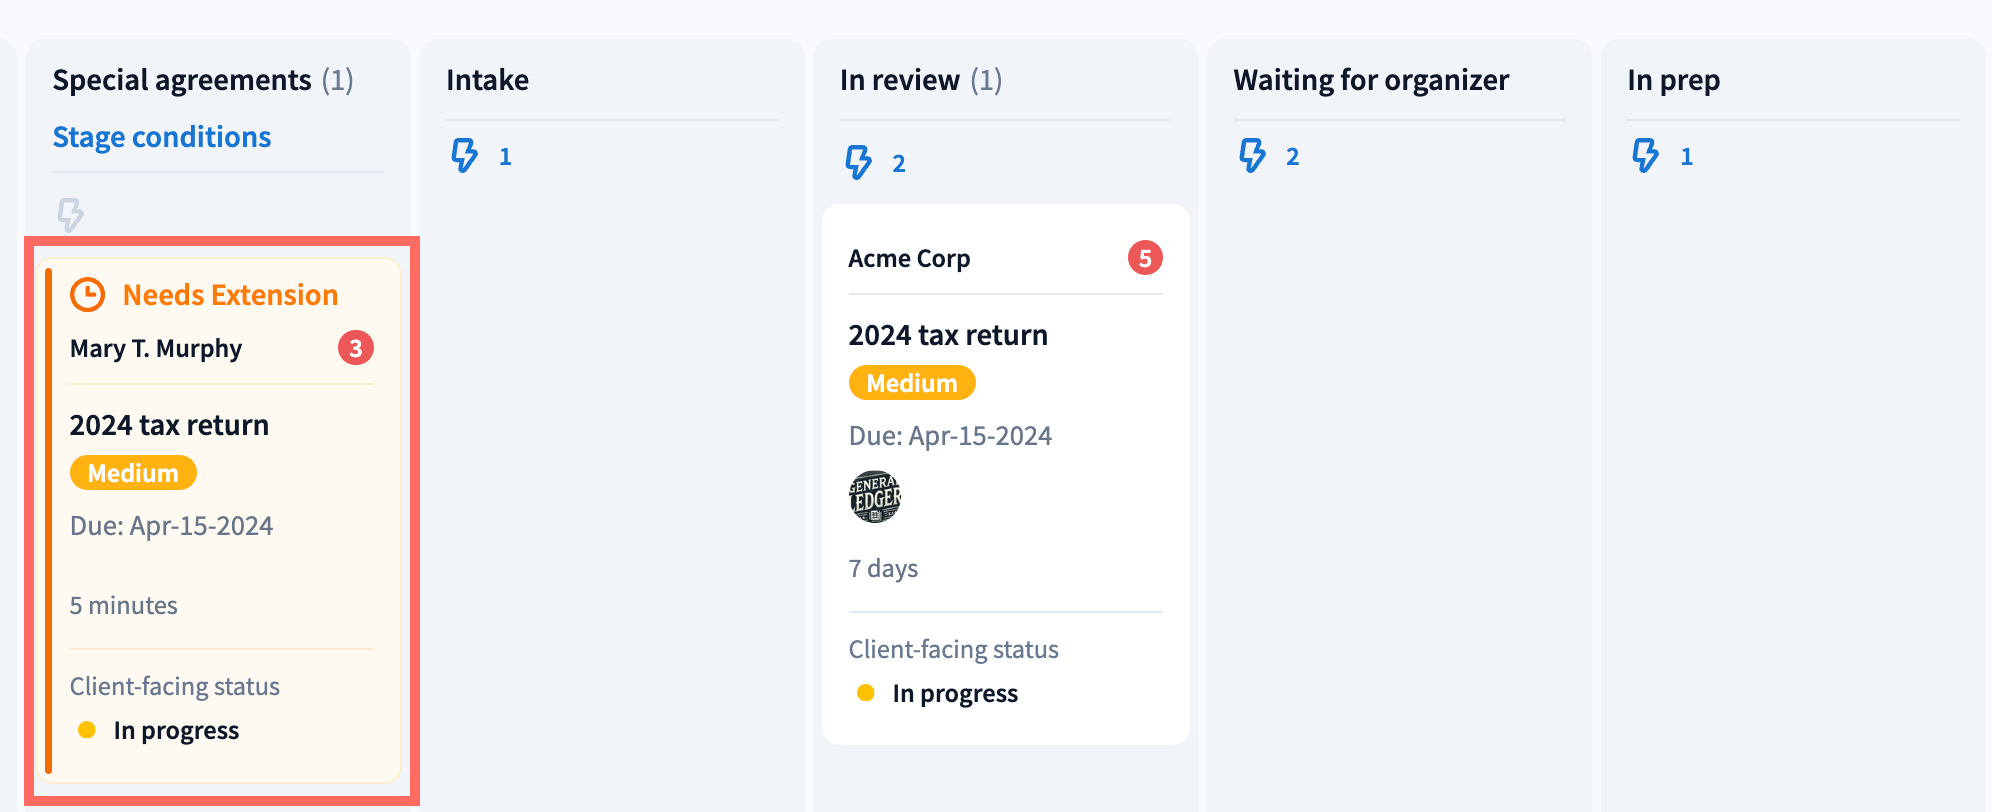Open the Acme Corp account name
This screenshot has width=1992, height=812.
tap(909, 258)
